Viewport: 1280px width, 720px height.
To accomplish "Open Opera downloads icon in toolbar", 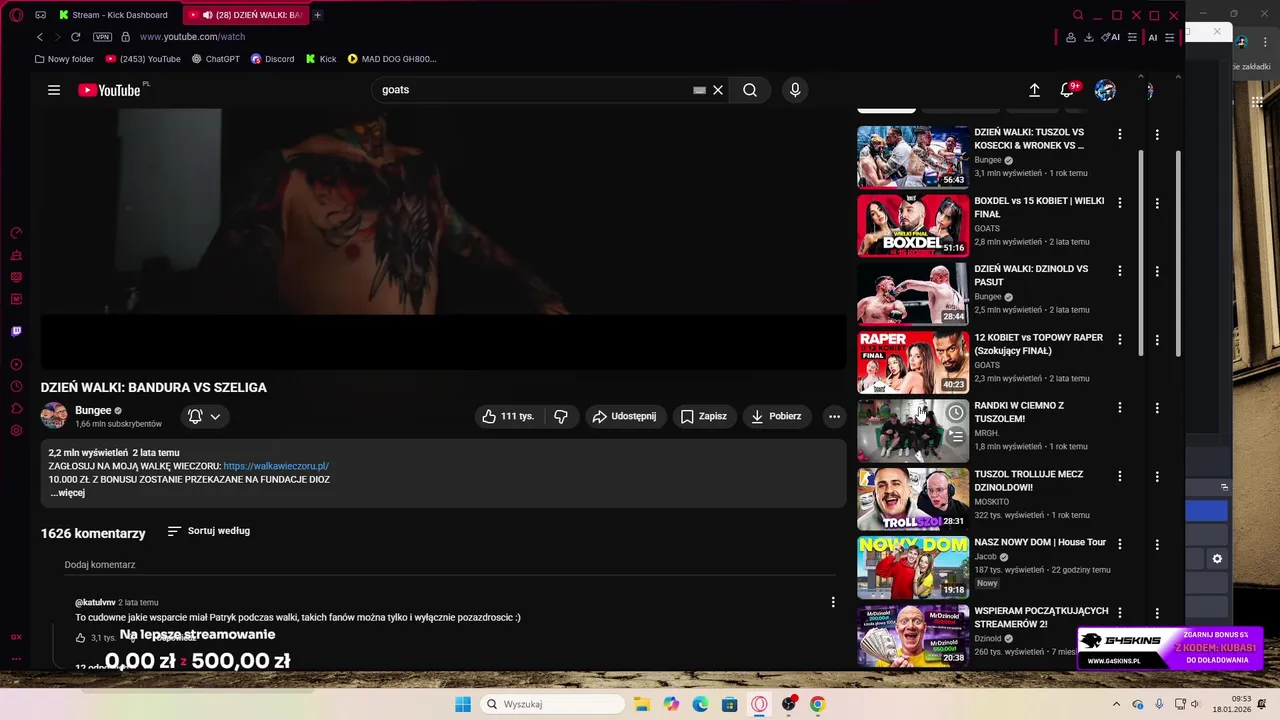I will tap(1089, 37).
